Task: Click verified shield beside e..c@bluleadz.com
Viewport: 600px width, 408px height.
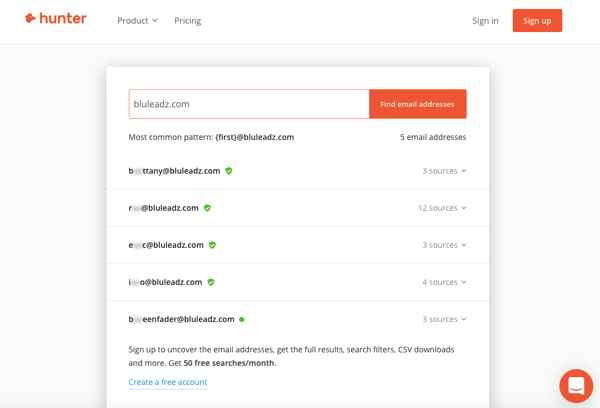Action: [212, 245]
